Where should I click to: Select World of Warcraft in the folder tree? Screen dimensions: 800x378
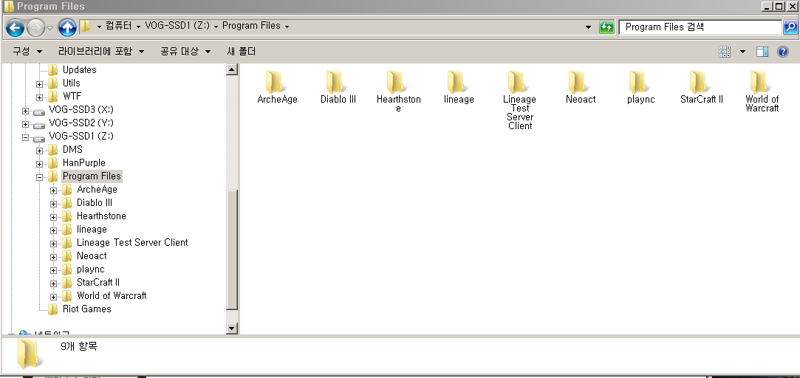pos(111,295)
